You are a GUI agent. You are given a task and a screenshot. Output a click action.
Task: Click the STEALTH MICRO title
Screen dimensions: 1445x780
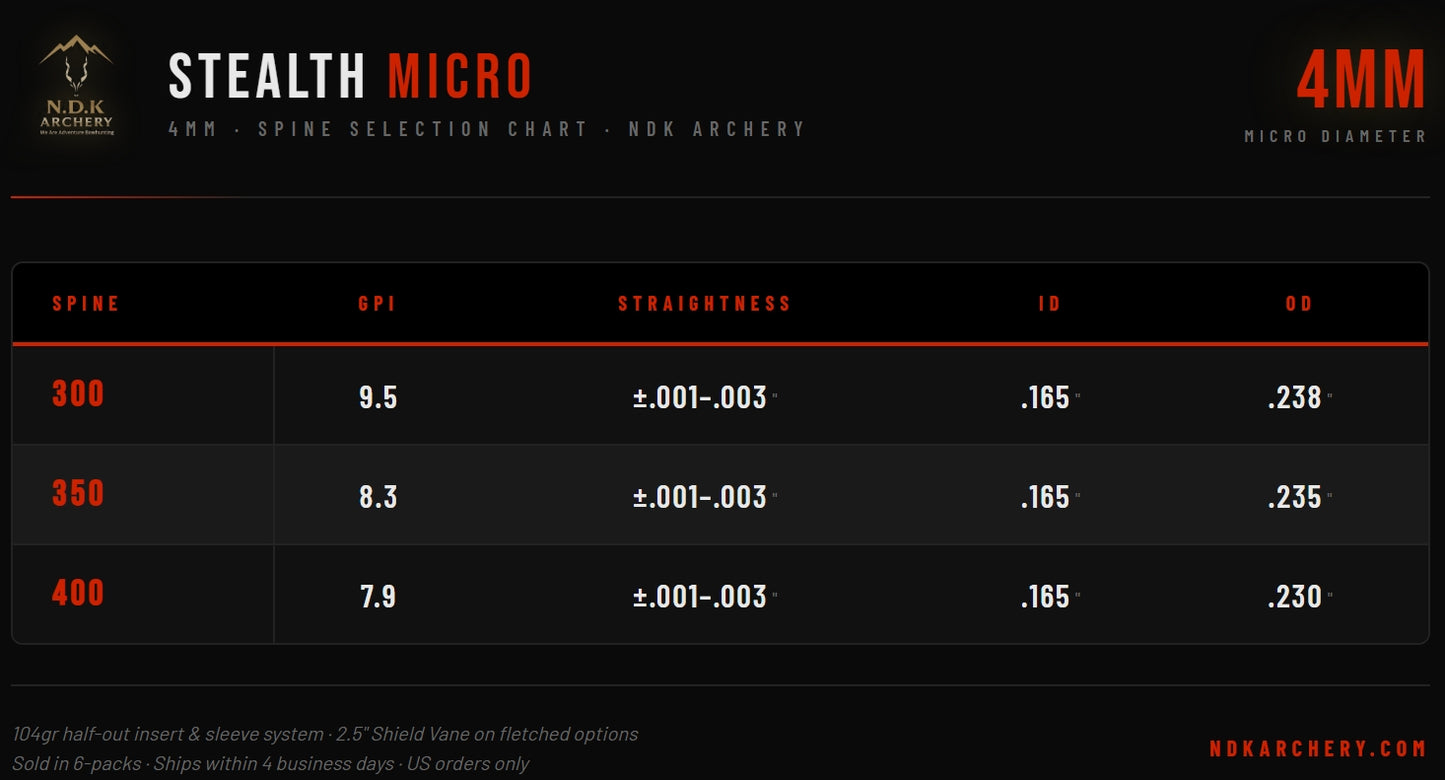(x=350, y=76)
